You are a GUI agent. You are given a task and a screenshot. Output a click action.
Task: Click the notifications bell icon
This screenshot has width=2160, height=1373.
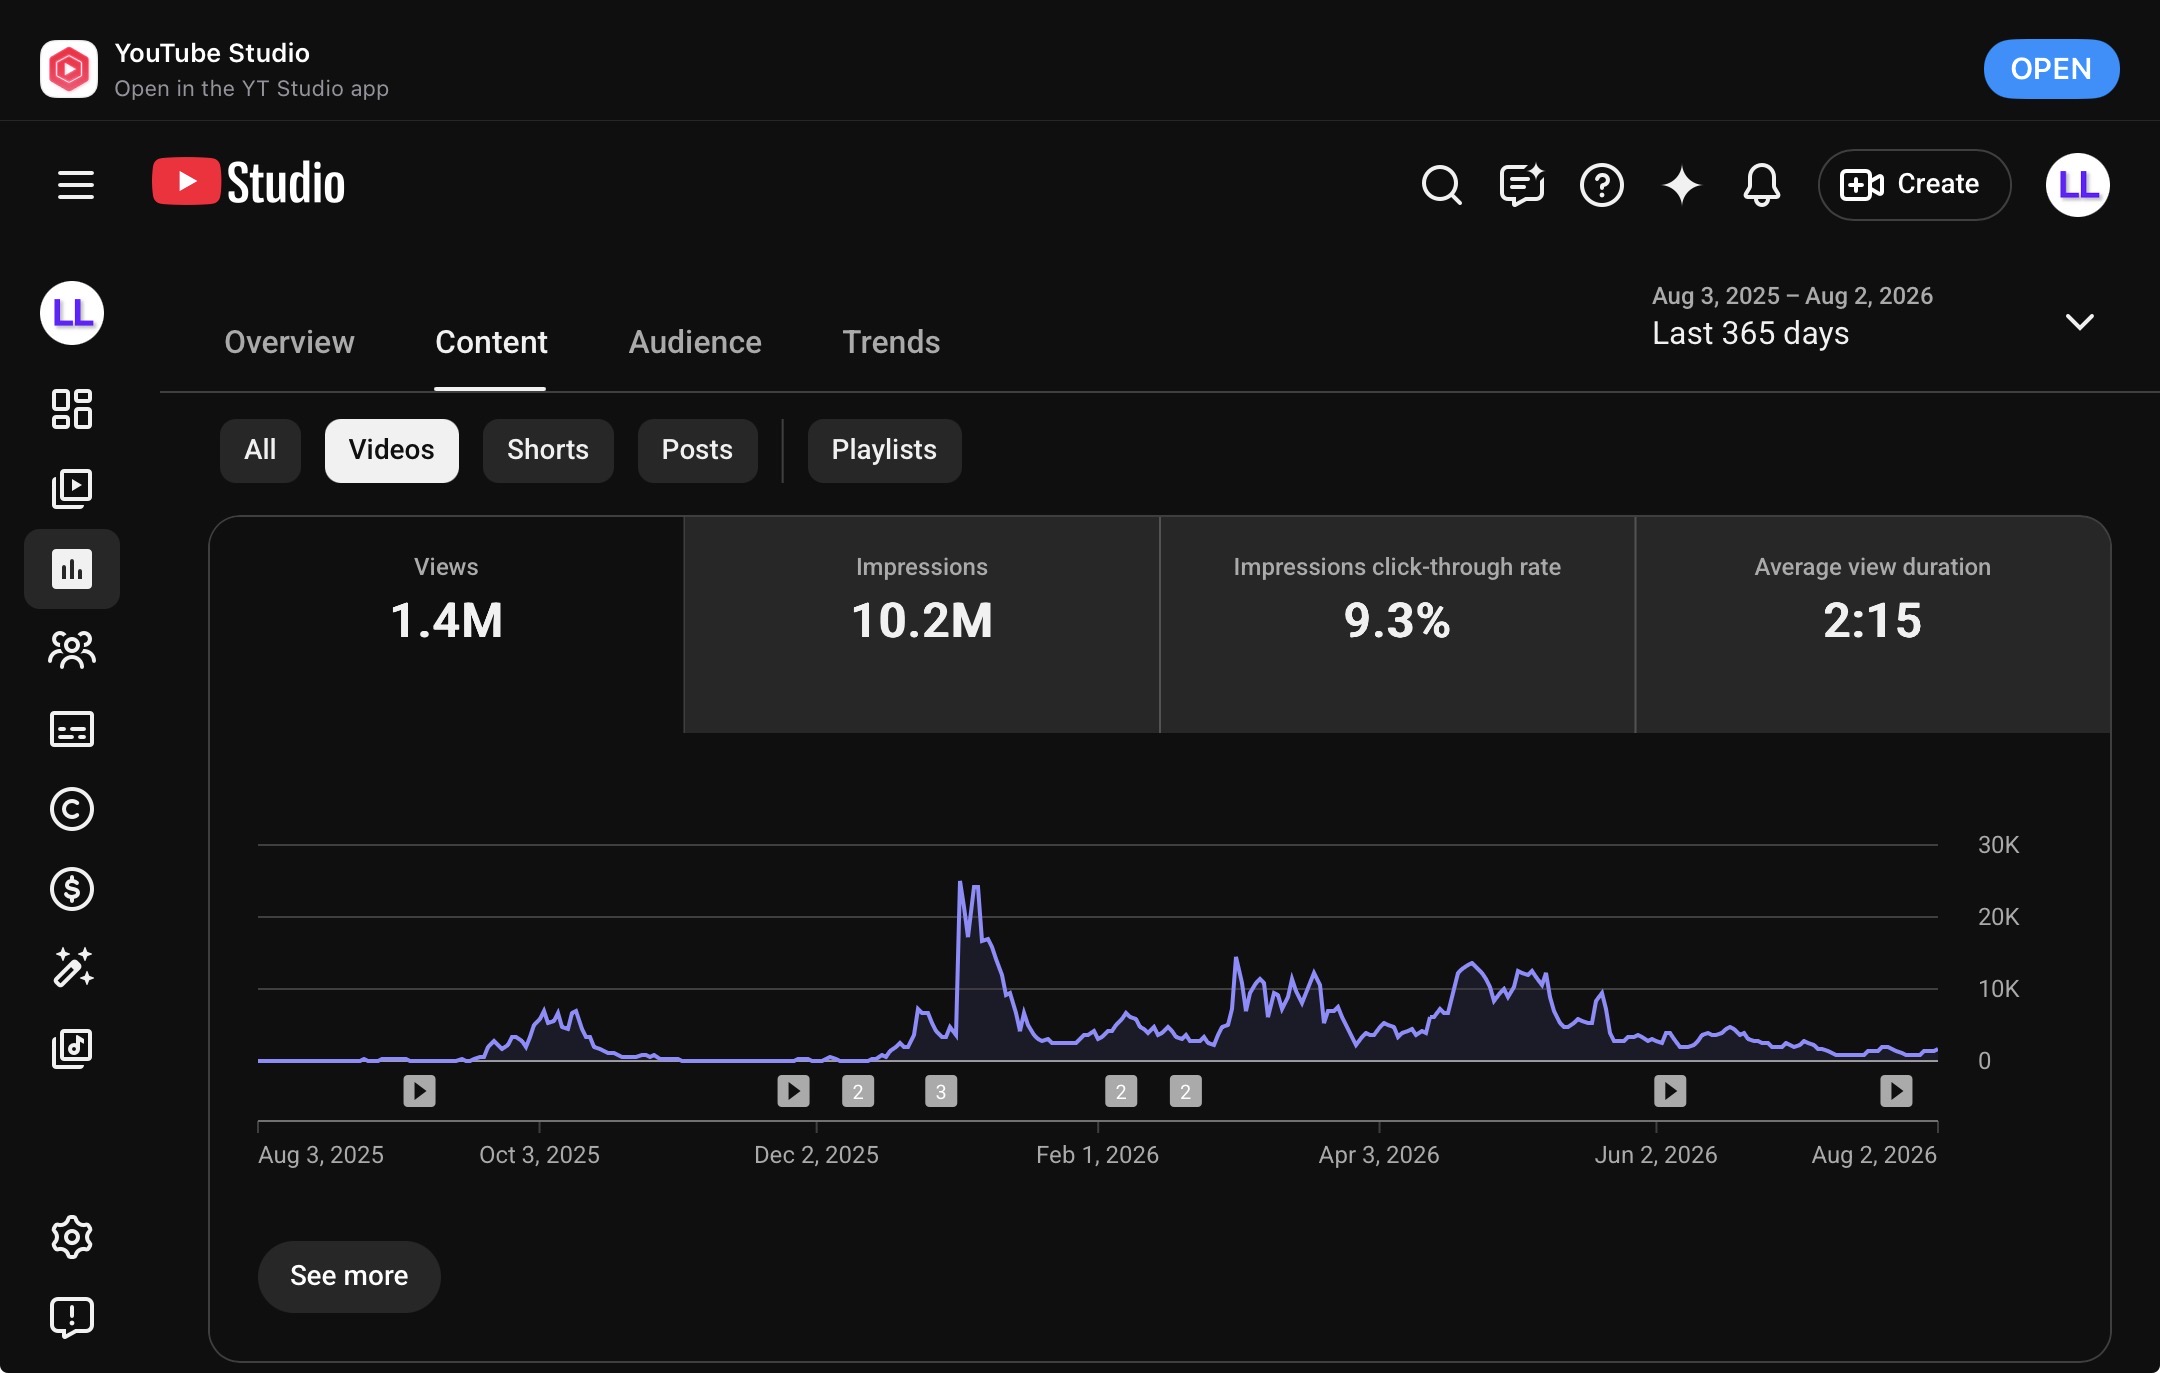pos(1762,185)
